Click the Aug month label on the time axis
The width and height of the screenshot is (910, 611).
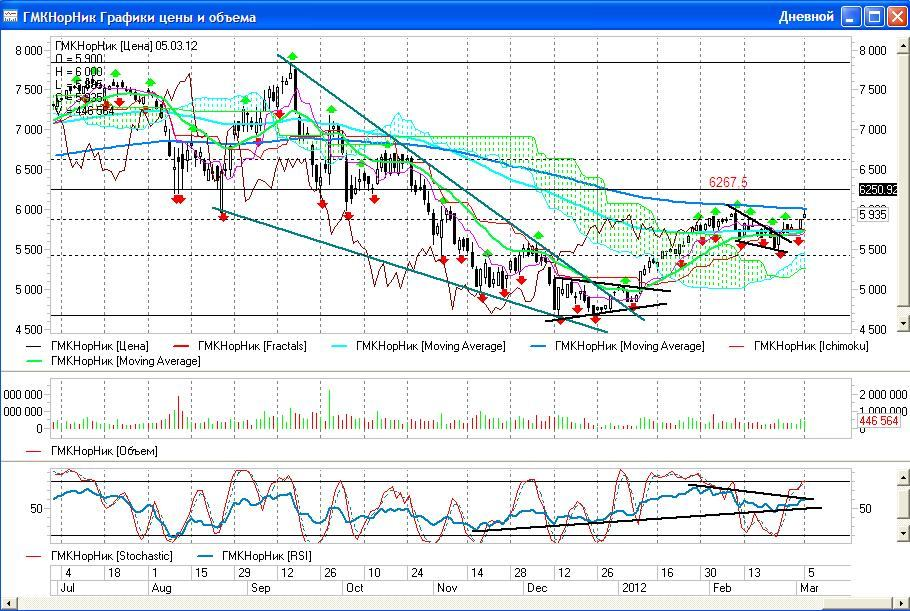[161, 588]
